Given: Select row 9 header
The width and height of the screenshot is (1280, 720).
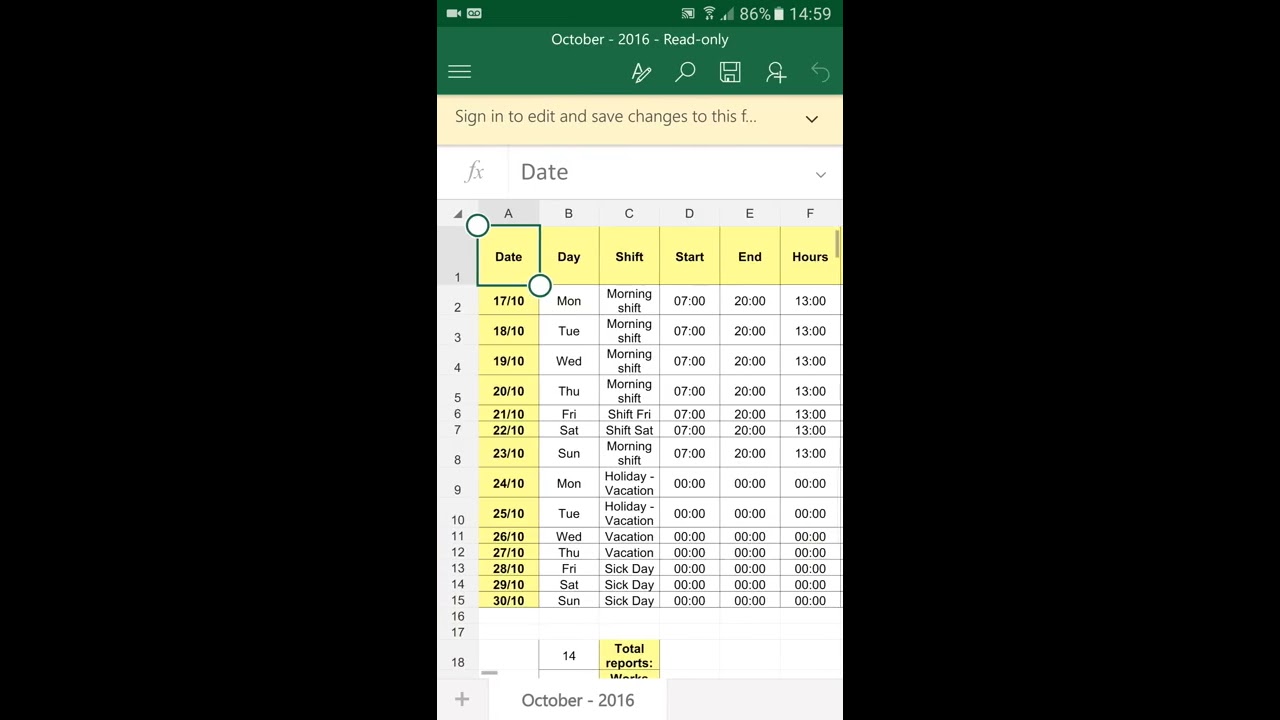Looking at the screenshot, I should pyautogui.click(x=458, y=483).
